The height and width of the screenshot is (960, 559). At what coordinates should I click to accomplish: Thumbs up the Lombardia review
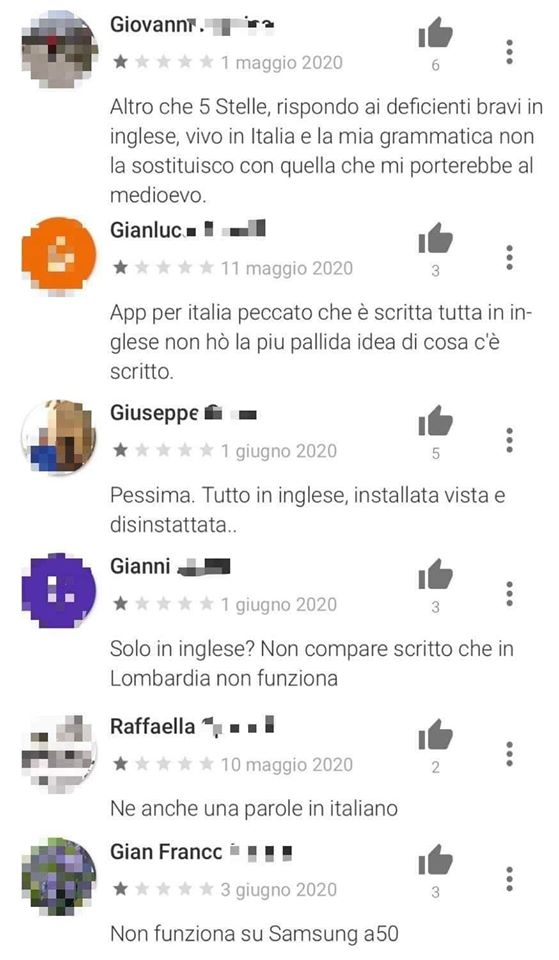coord(435,574)
